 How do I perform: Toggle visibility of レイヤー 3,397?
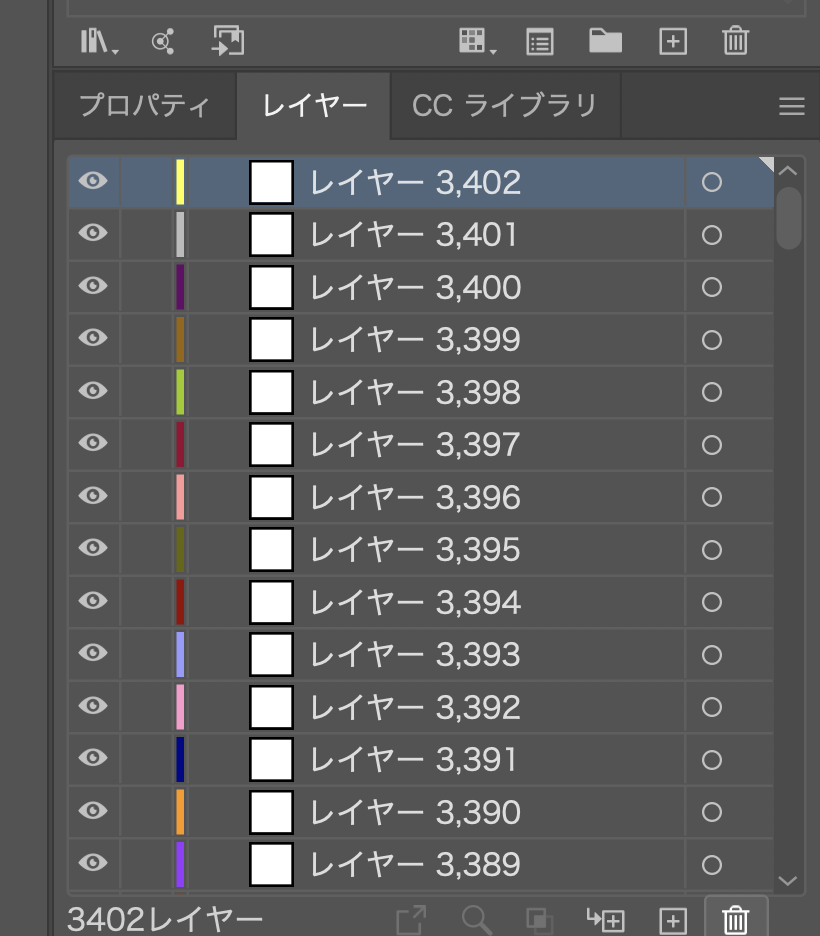(x=93, y=443)
